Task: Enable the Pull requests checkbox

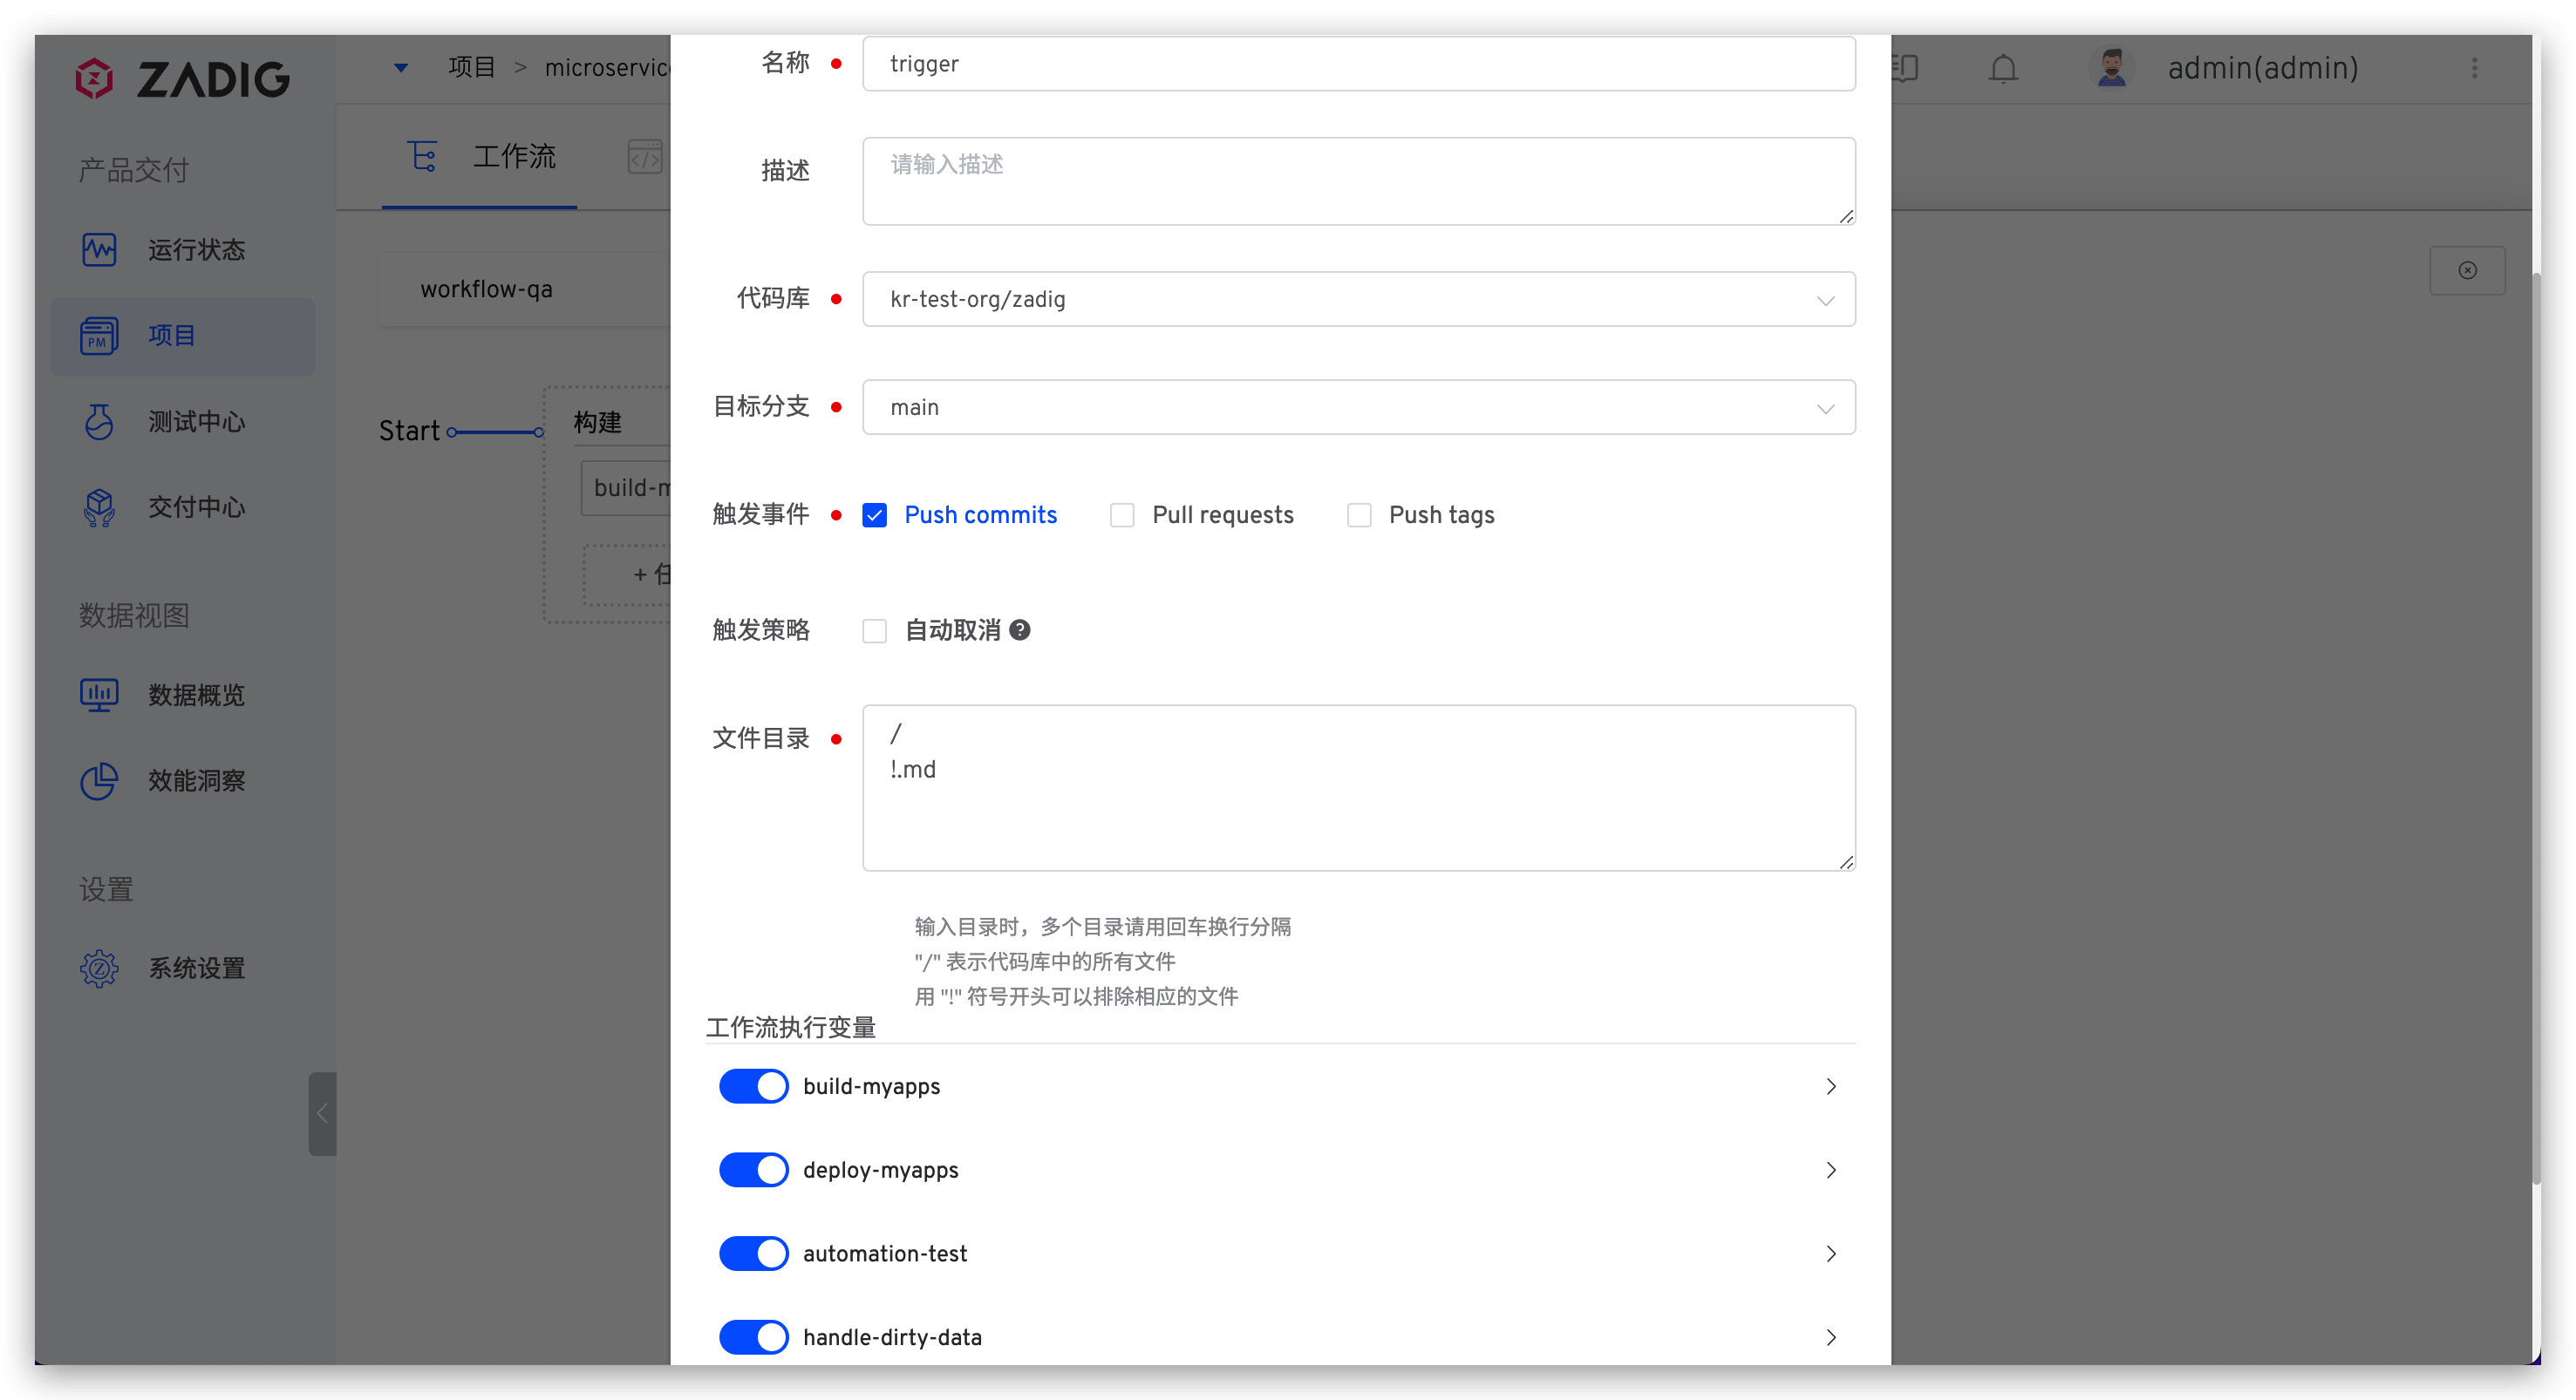Action: 1122,515
